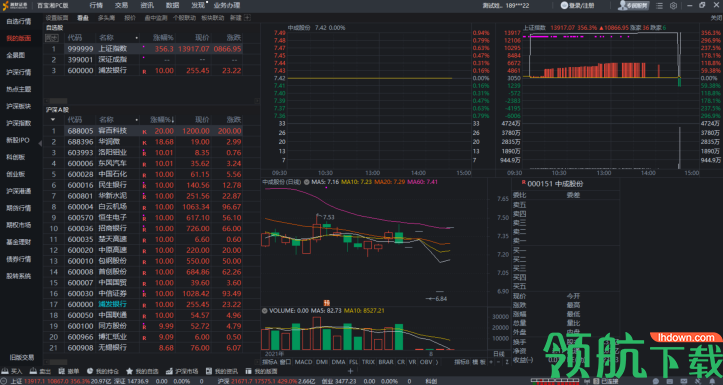Add shortcut with bottom toolbar plus icon
The height and width of the screenshot is (385, 723).
click(350, 371)
